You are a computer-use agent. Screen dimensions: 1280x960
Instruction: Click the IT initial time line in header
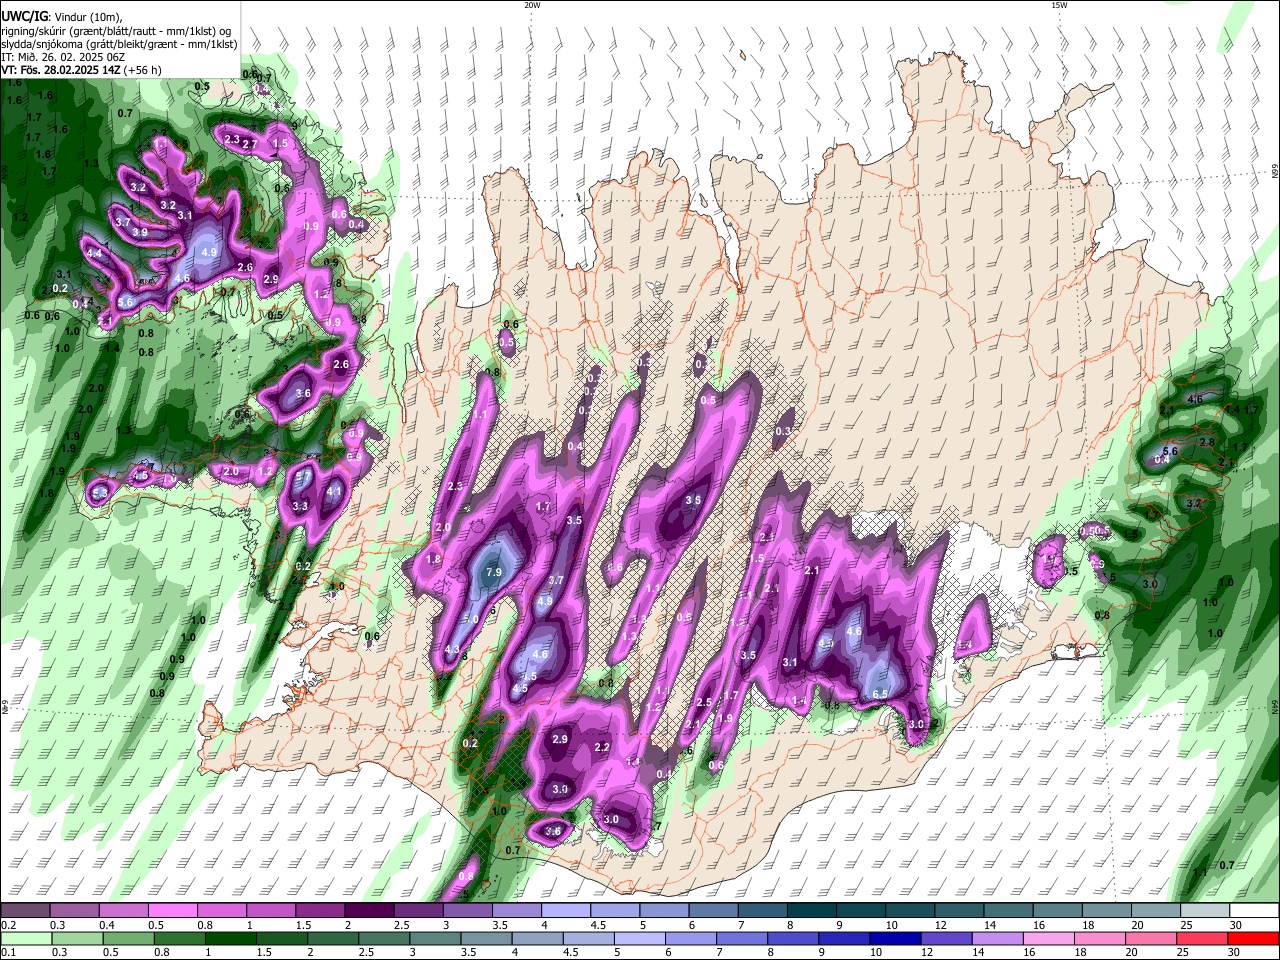[x=63, y=57]
